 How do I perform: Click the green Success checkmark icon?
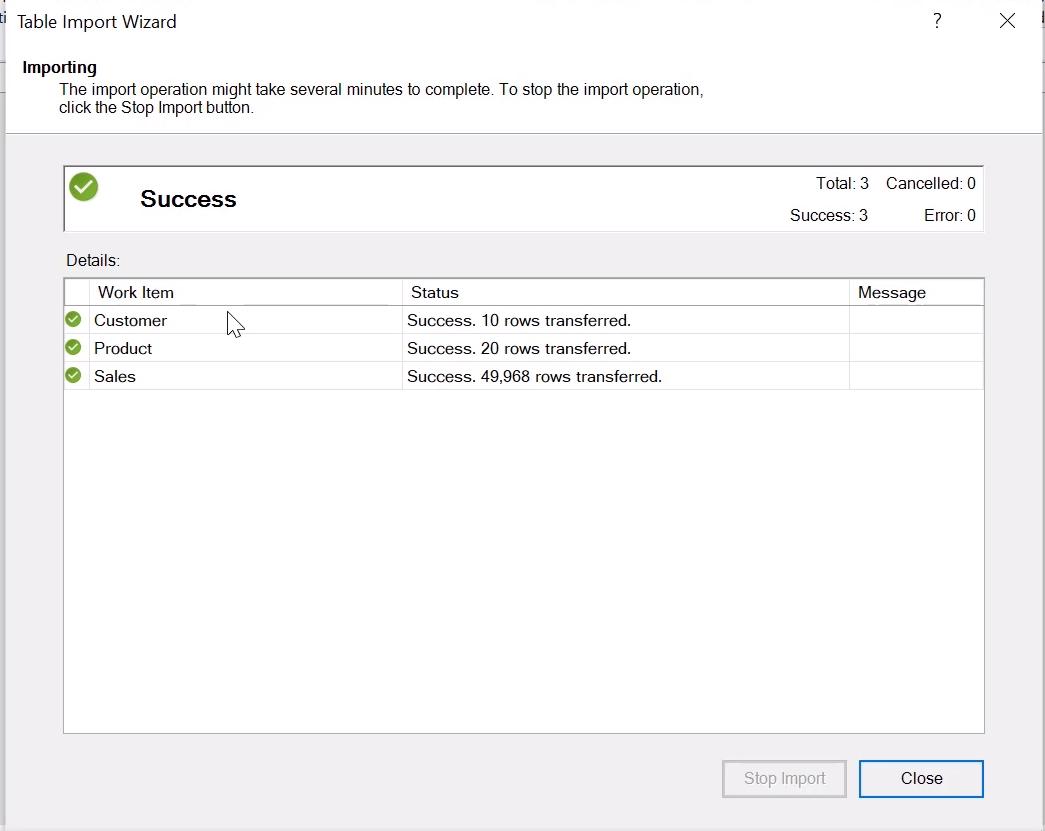83,186
